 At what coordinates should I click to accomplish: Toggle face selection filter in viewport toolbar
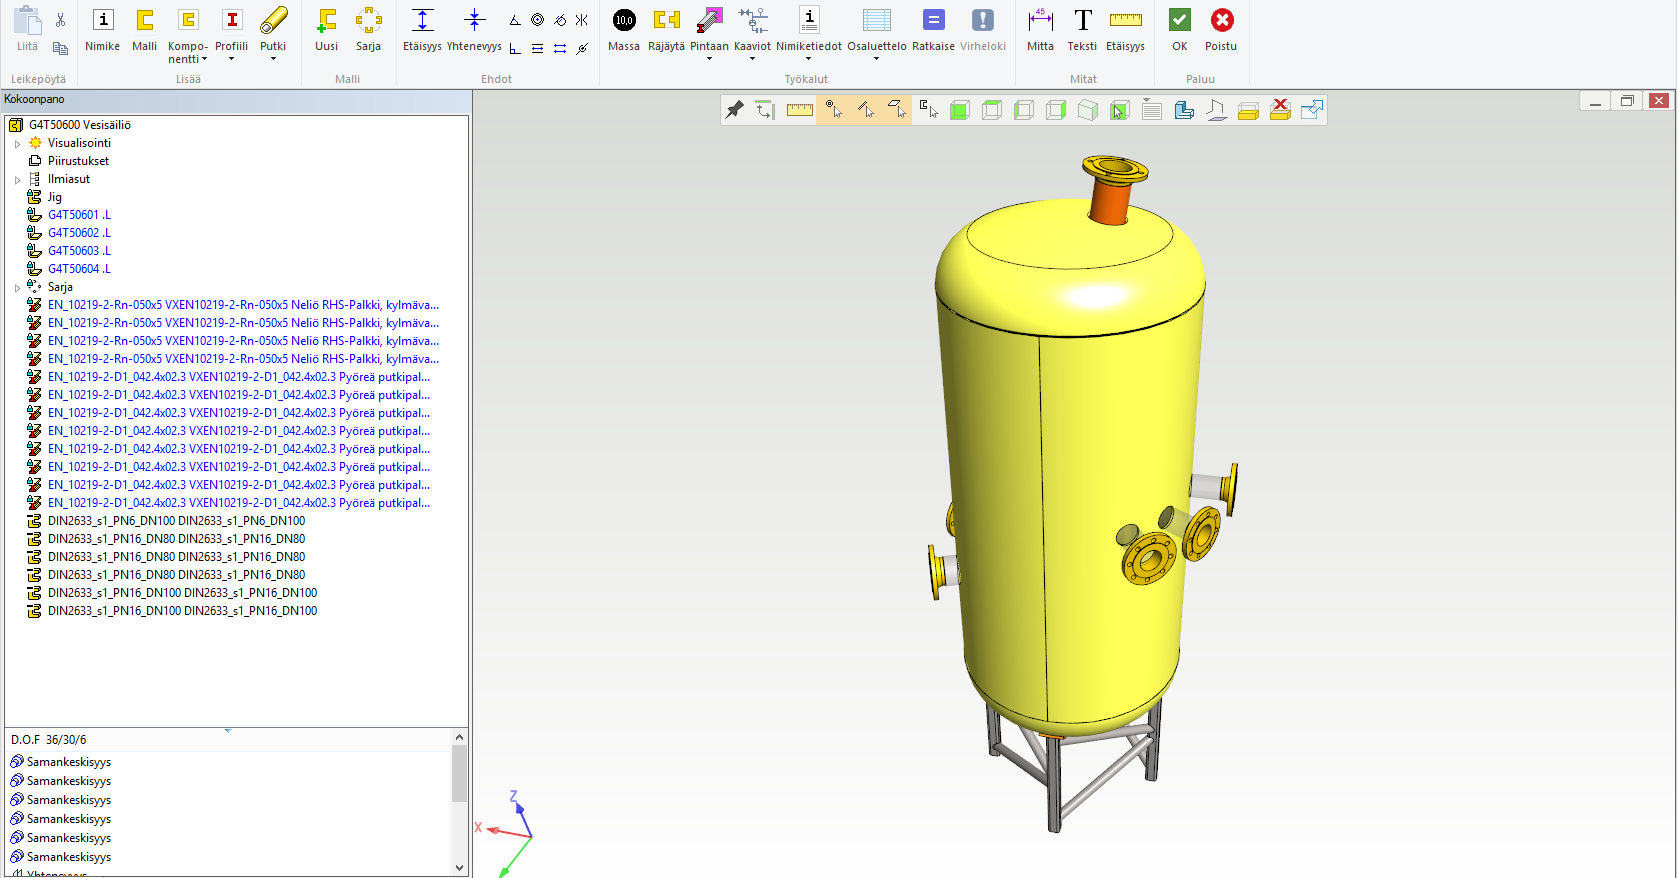point(897,110)
